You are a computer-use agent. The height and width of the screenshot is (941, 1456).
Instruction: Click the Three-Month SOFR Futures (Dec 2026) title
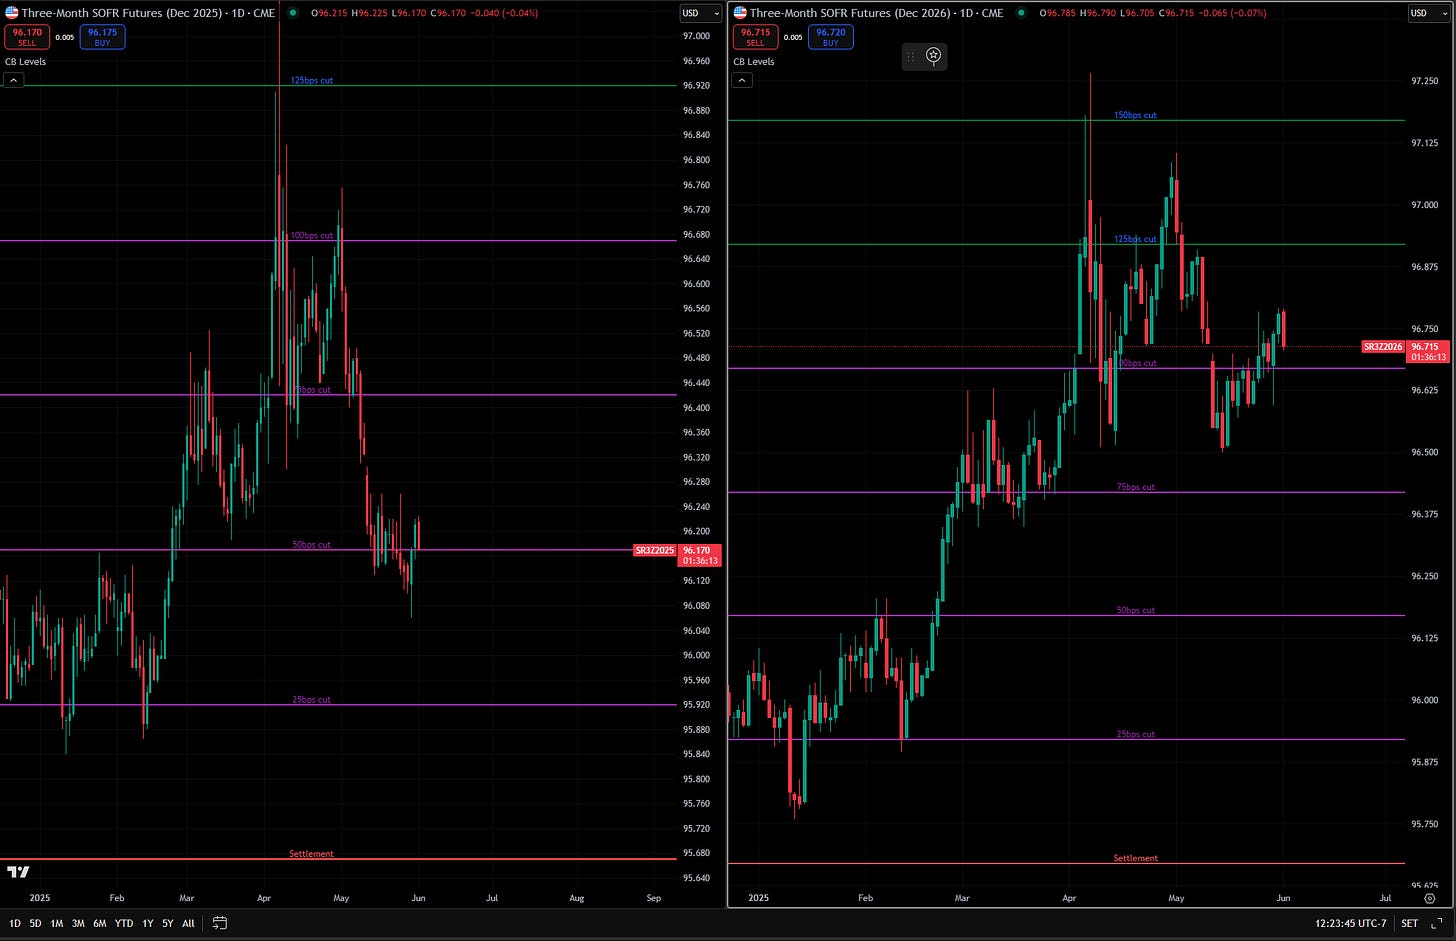pyautogui.click(x=850, y=13)
